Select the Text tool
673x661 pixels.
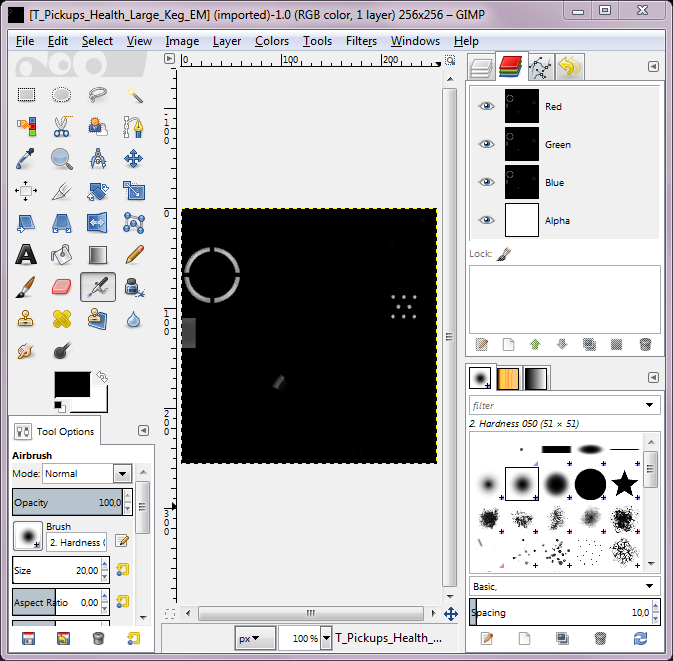26,255
